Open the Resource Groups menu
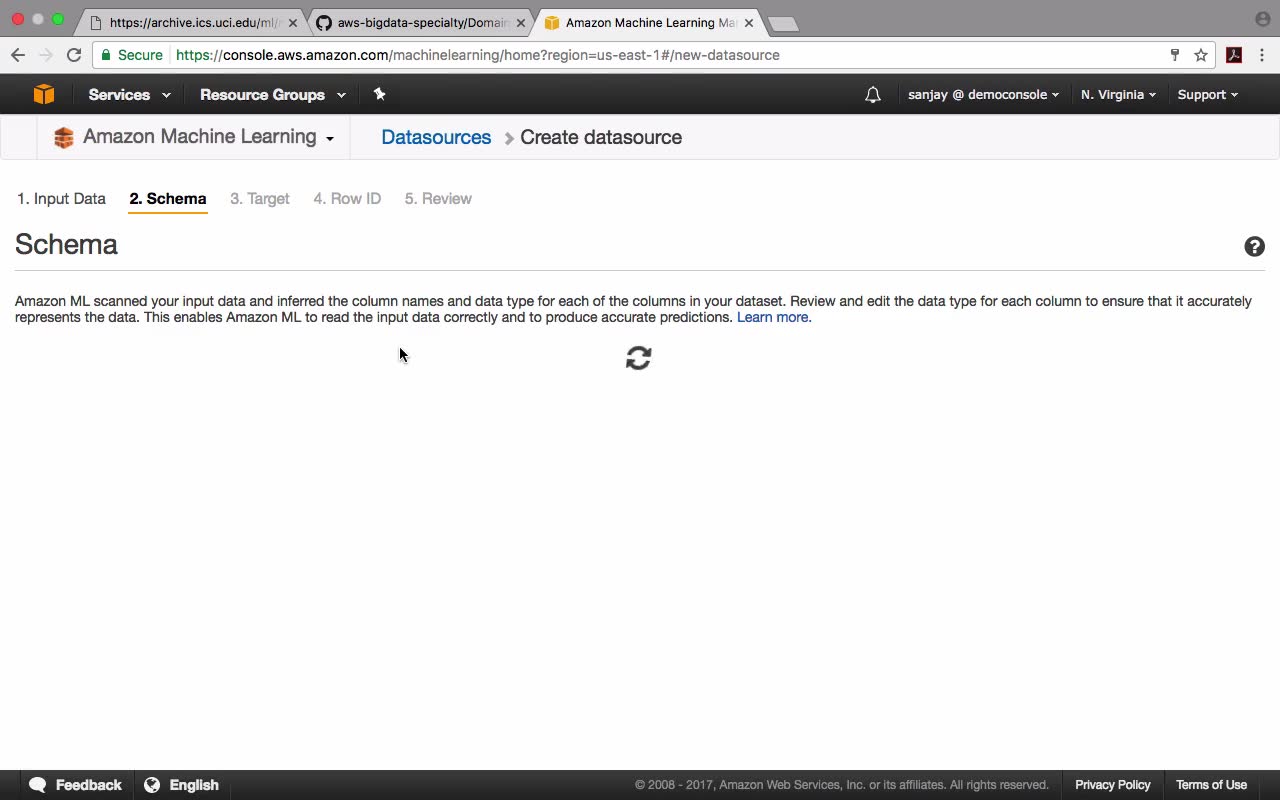This screenshot has width=1280, height=800. click(x=272, y=95)
